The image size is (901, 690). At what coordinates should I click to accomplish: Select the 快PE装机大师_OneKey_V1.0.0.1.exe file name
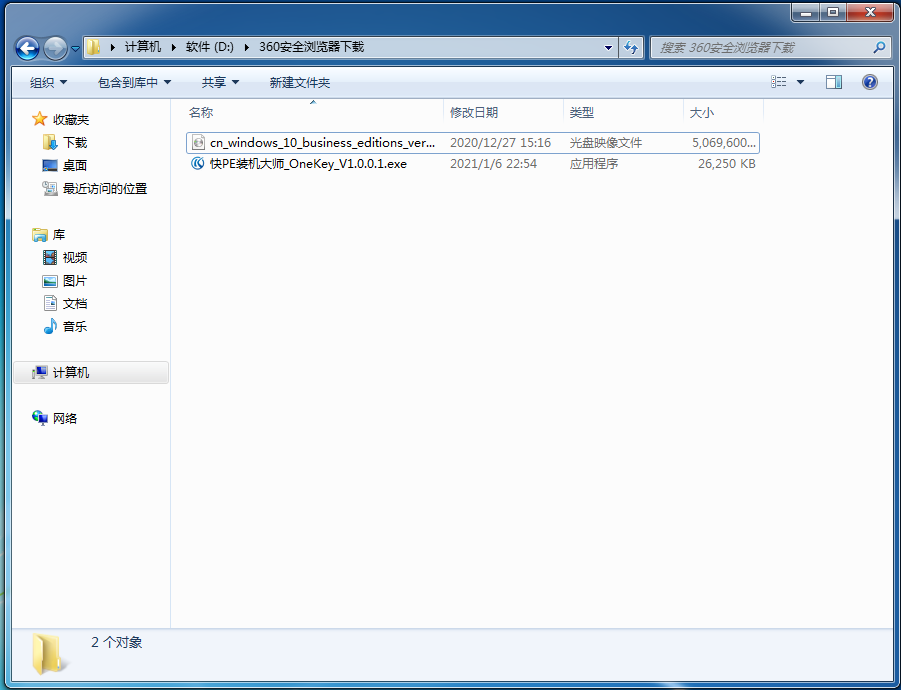point(308,164)
